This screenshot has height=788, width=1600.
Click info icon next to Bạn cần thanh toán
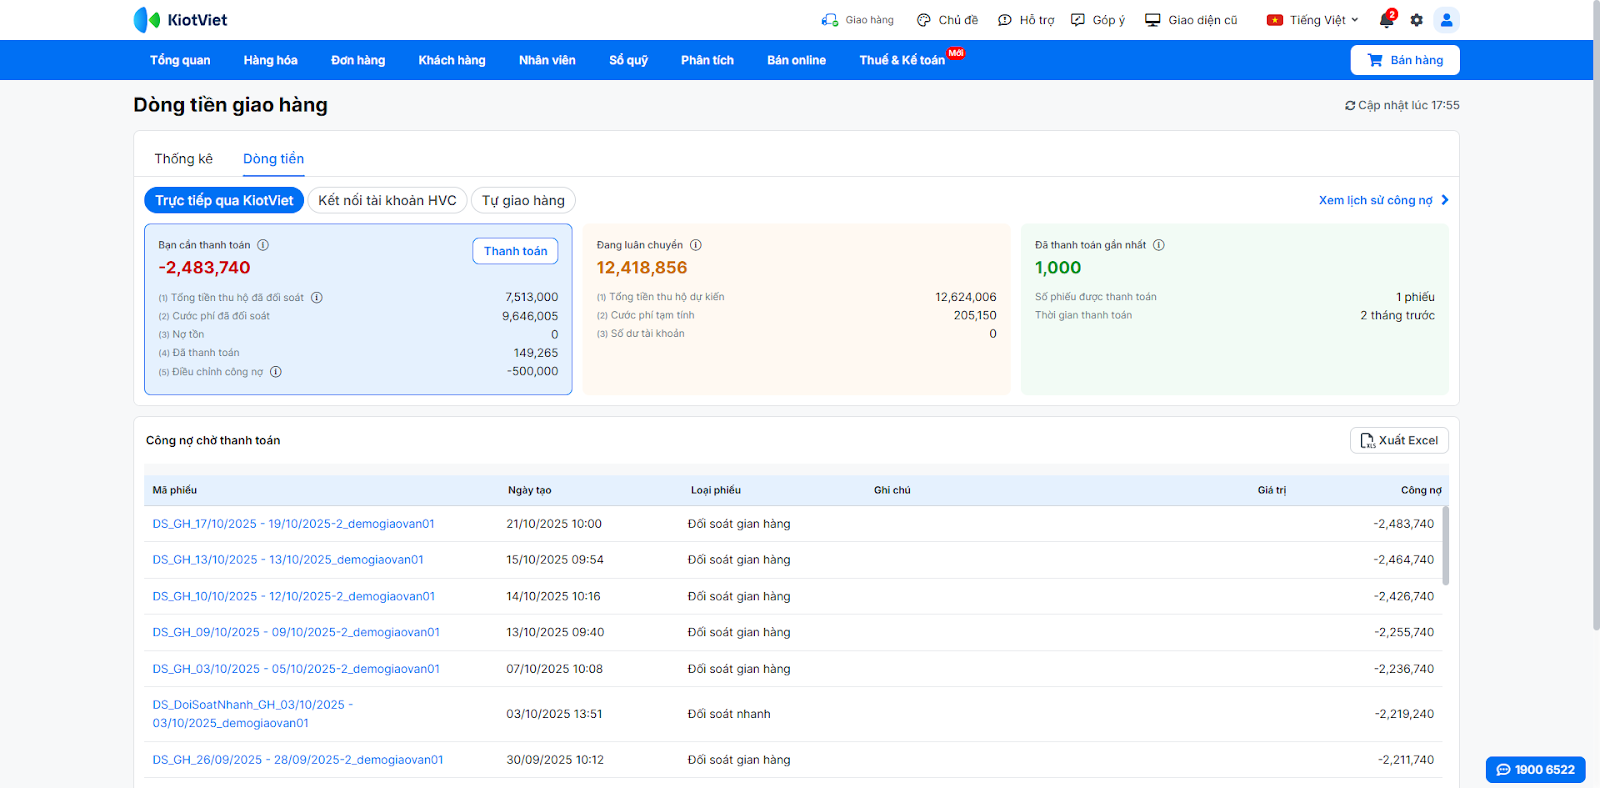(263, 245)
